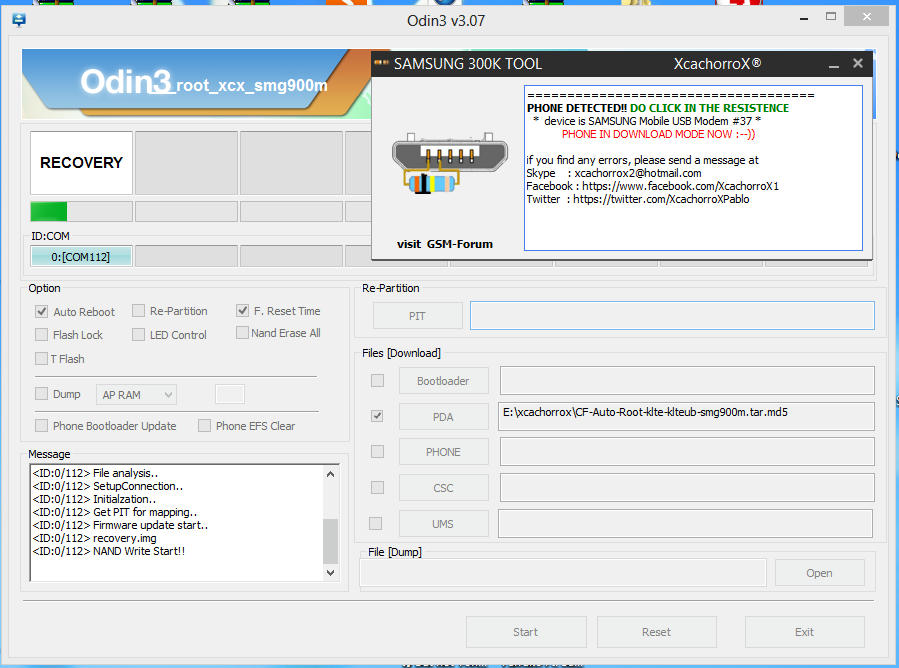Click the Odin3 app icon in title bar
899x668 pixels.
[x=19, y=21]
